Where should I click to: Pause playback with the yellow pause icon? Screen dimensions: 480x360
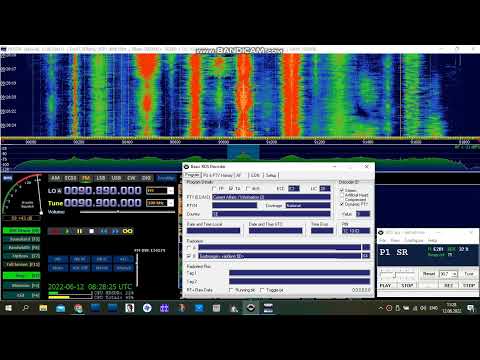pos(79,231)
